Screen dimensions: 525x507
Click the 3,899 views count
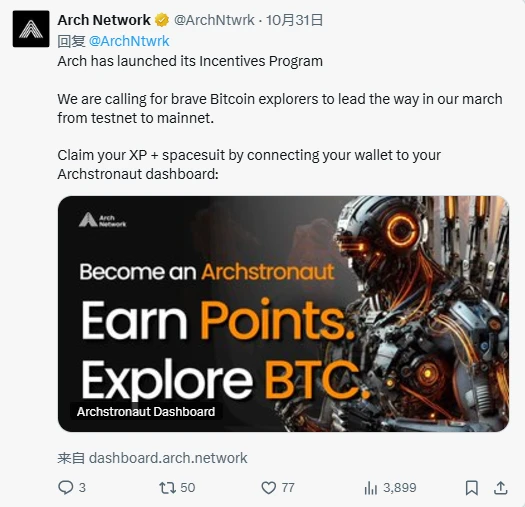click(x=400, y=488)
